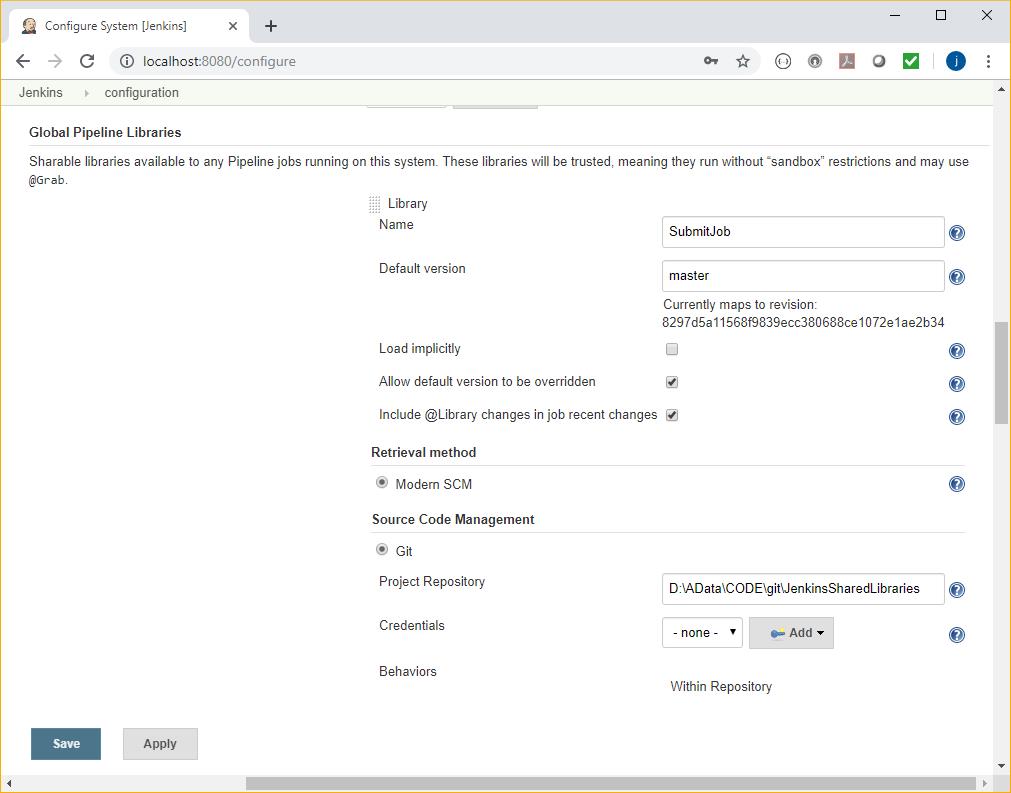Click the Global Pipeline Libraries heading
This screenshot has width=1011, height=793.
coord(105,132)
